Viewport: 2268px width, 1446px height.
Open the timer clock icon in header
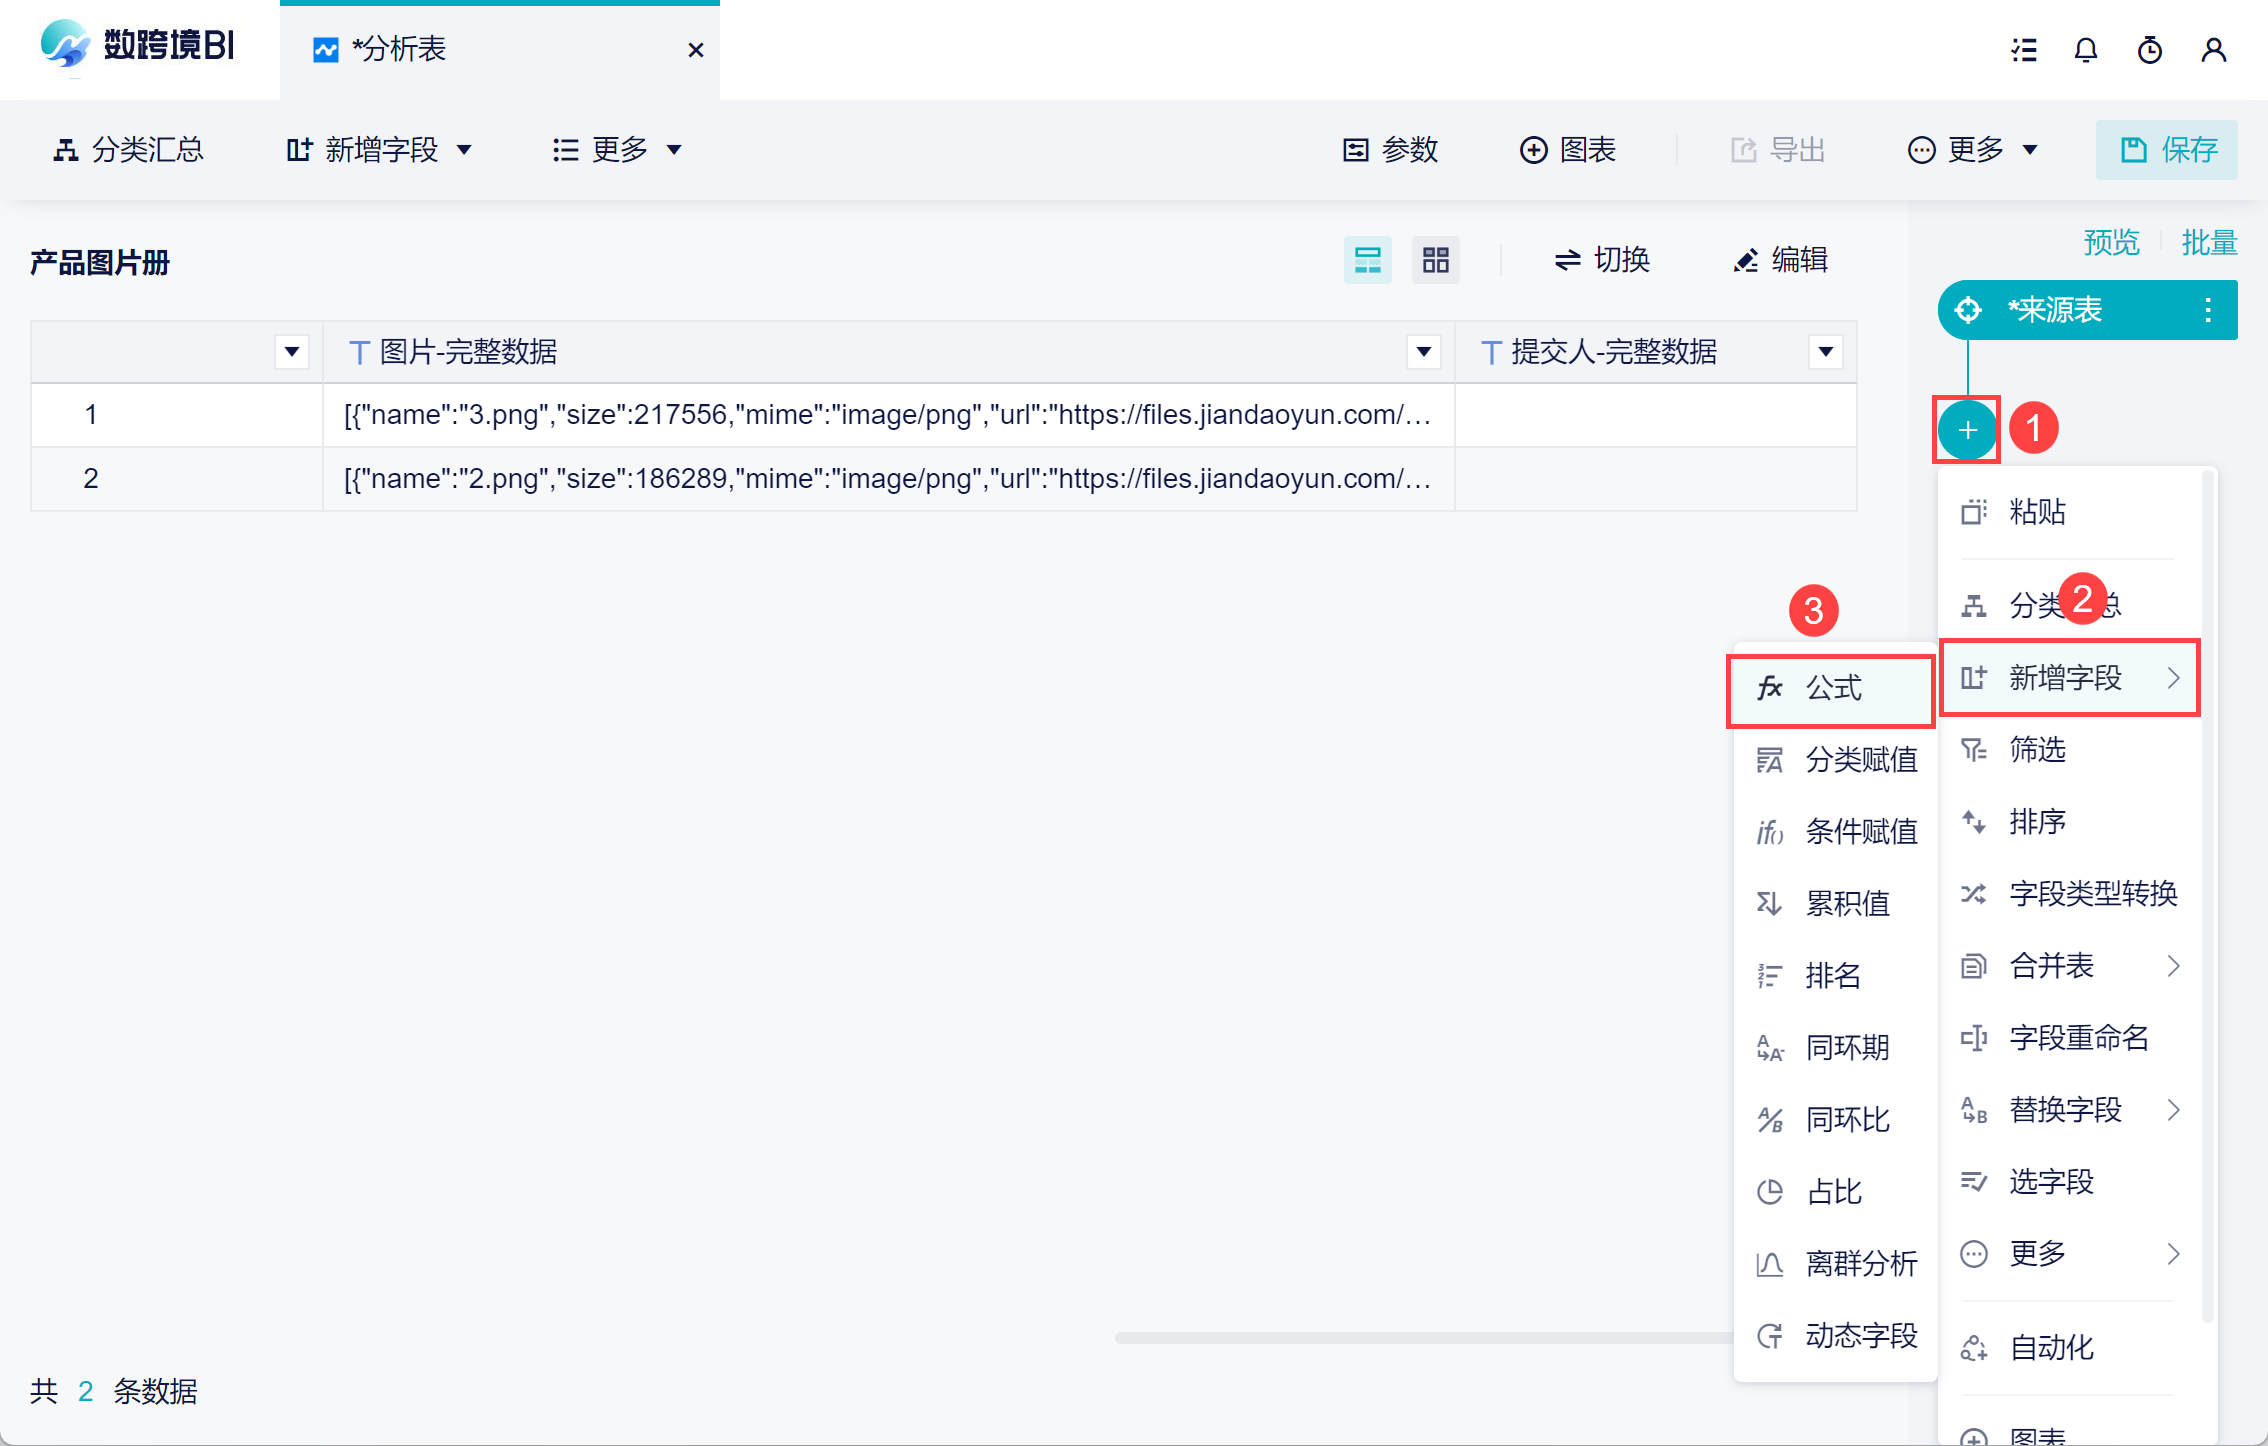tap(2149, 50)
